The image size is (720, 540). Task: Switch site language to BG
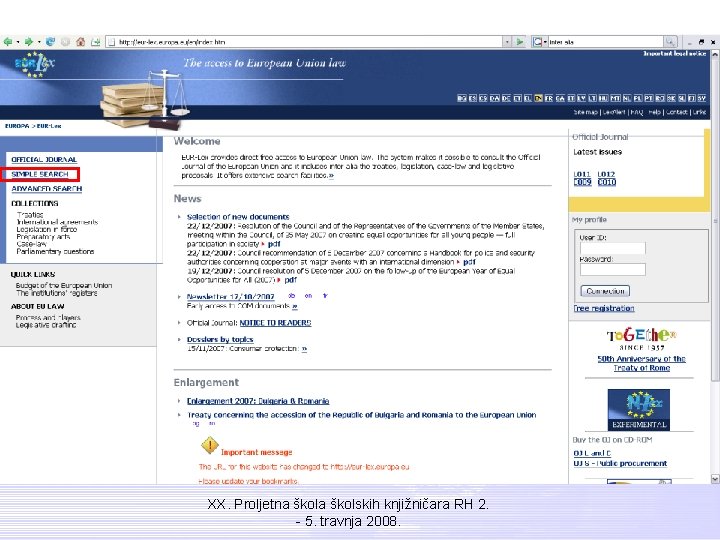point(462,98)
